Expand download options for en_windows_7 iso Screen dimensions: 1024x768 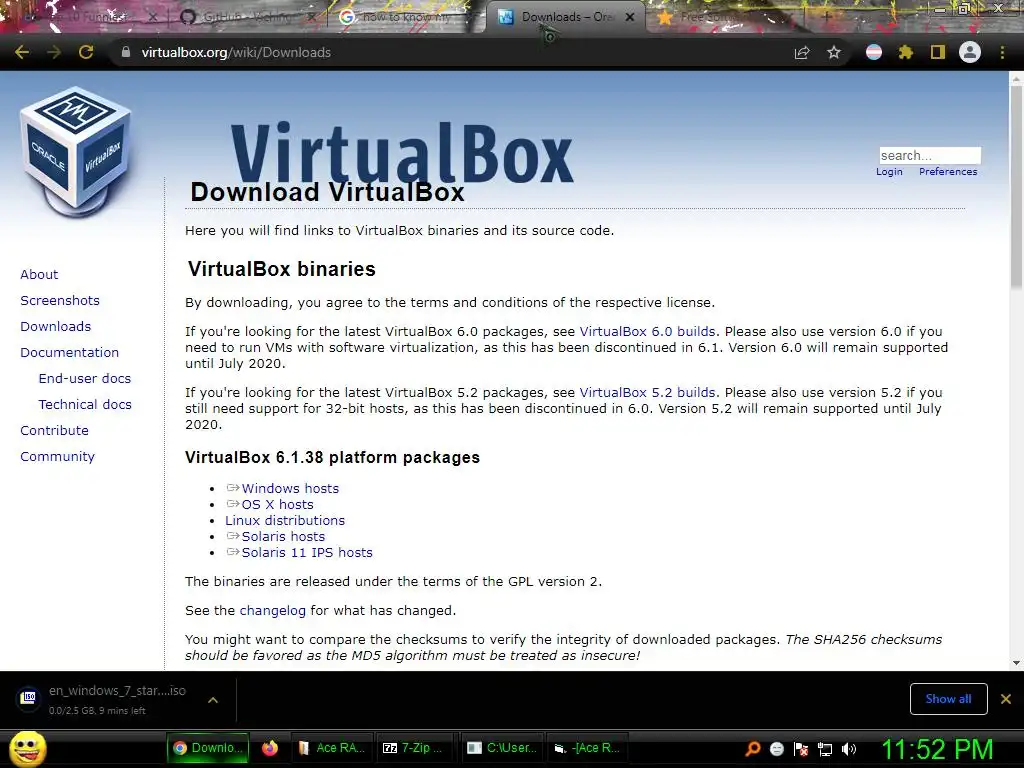(212, 699)
